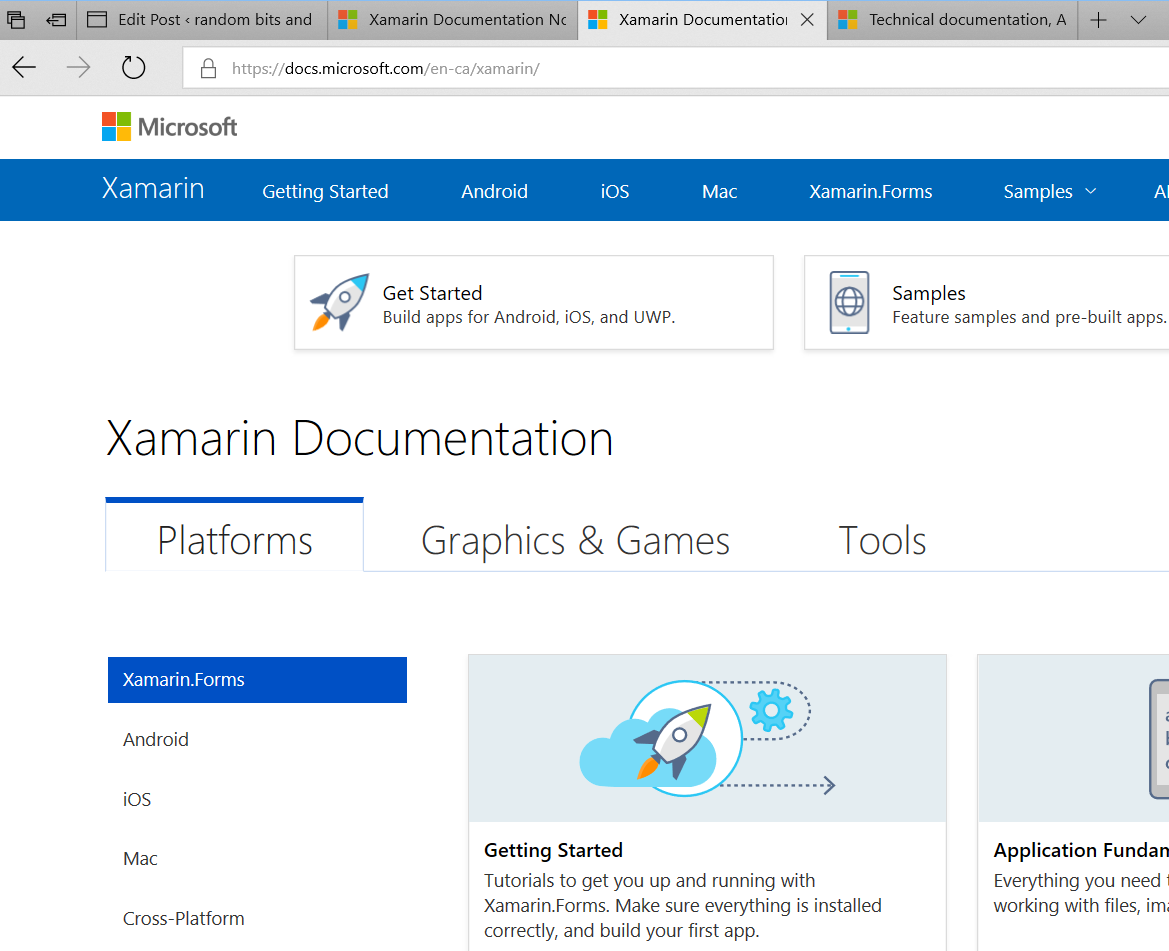Close the active Xamarin Documentation tab

coord(807,20)
